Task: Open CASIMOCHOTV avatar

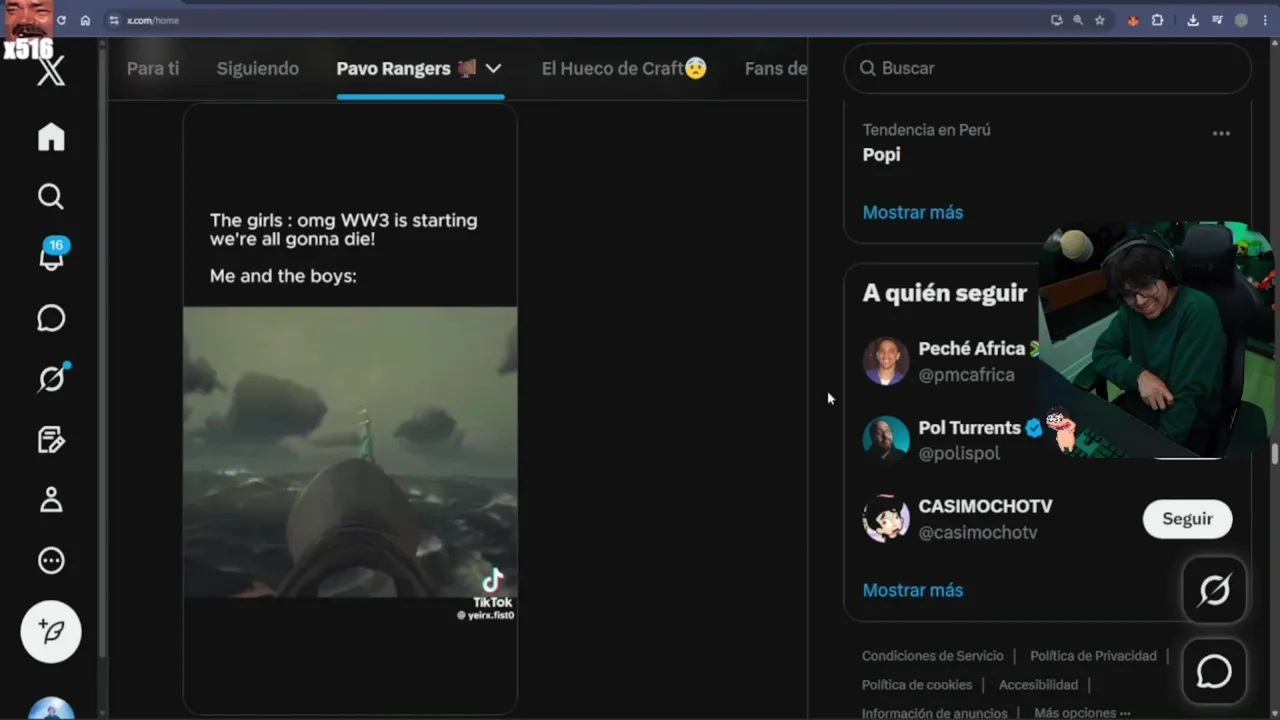Action: (x=886, y=518)
